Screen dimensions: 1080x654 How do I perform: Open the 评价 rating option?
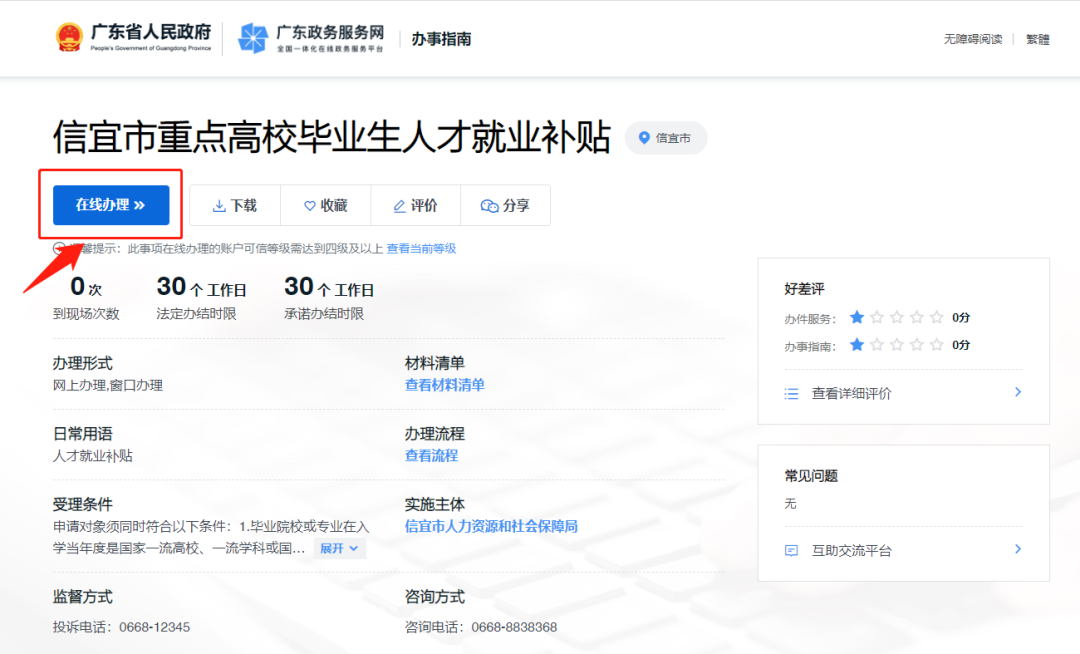(415, 205)
